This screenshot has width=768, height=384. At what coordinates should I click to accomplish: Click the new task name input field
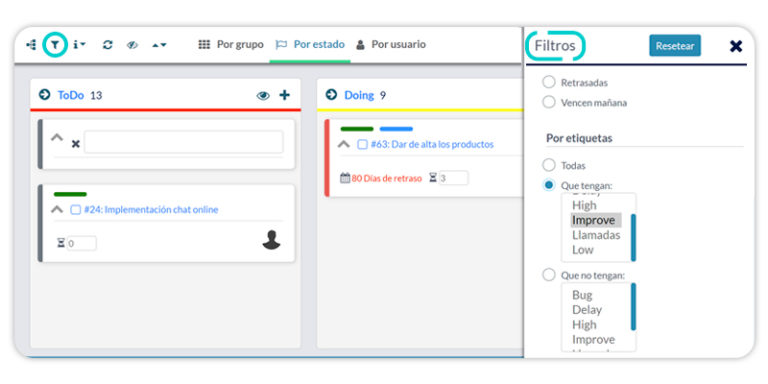184,142
